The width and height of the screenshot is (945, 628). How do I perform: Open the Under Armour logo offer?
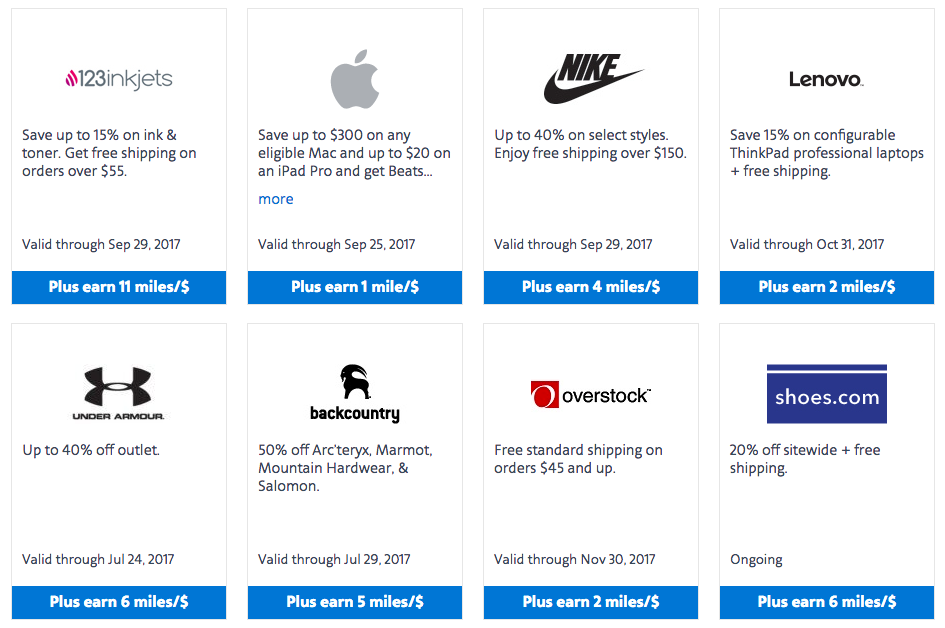click(118, 393)
